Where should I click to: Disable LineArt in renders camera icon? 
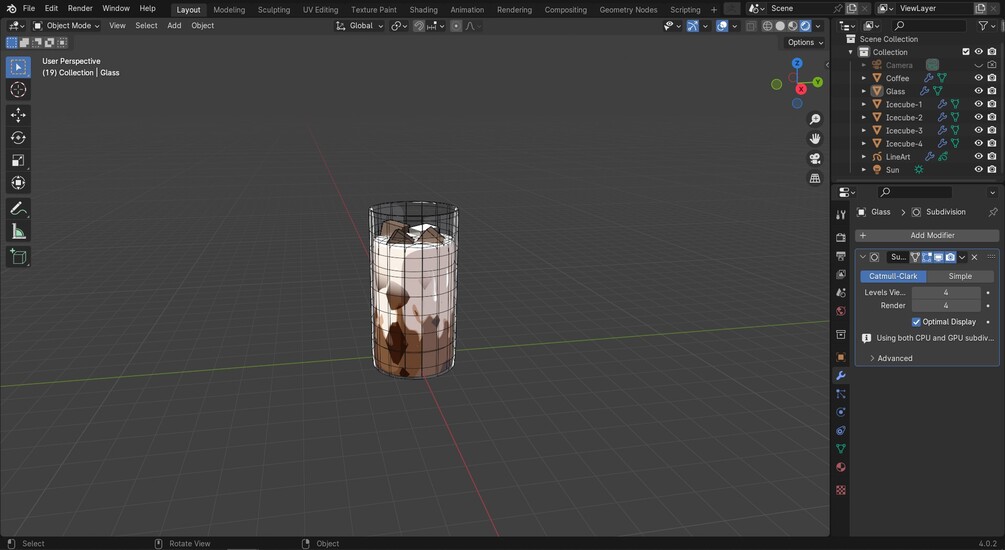coord(992,156)
